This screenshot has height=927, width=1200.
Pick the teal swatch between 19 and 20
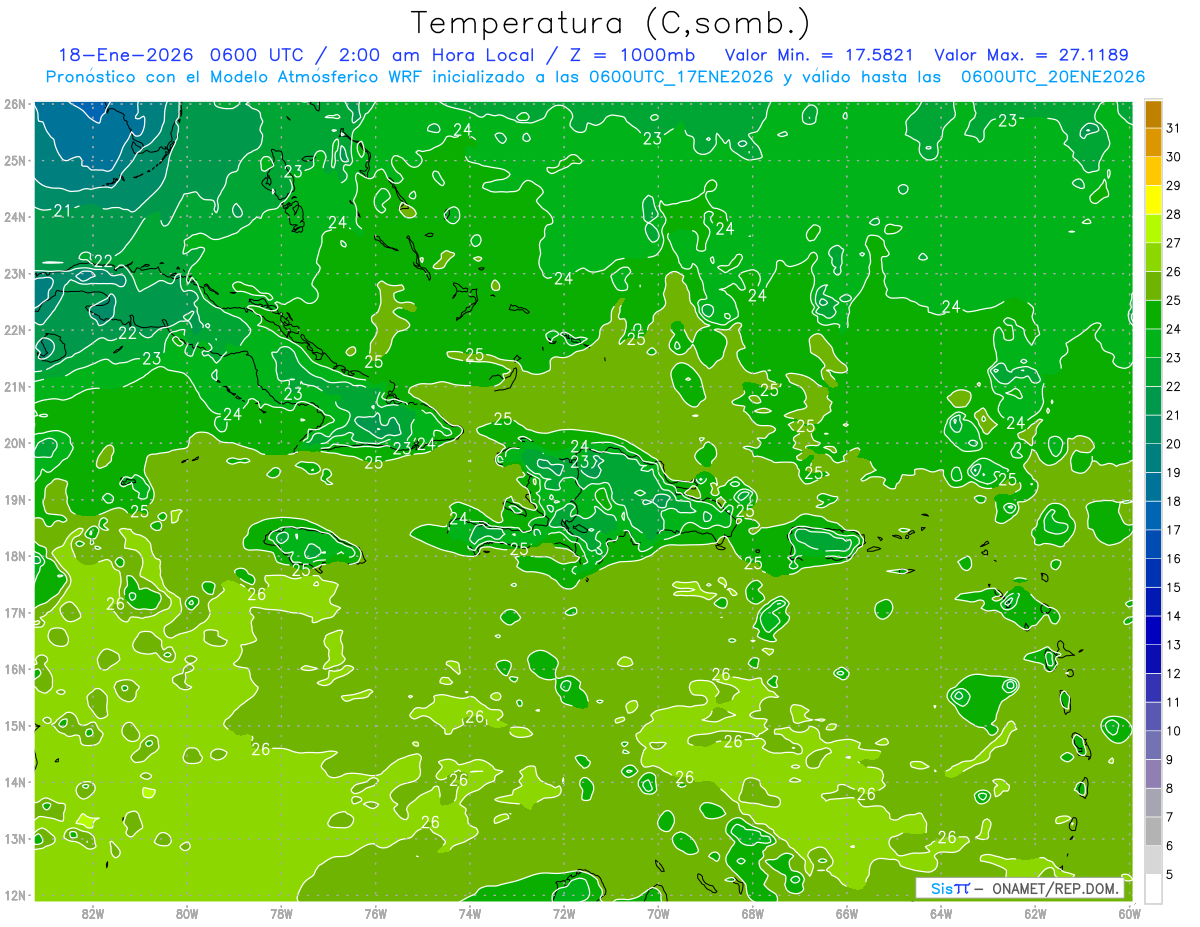pos(1154,458)
